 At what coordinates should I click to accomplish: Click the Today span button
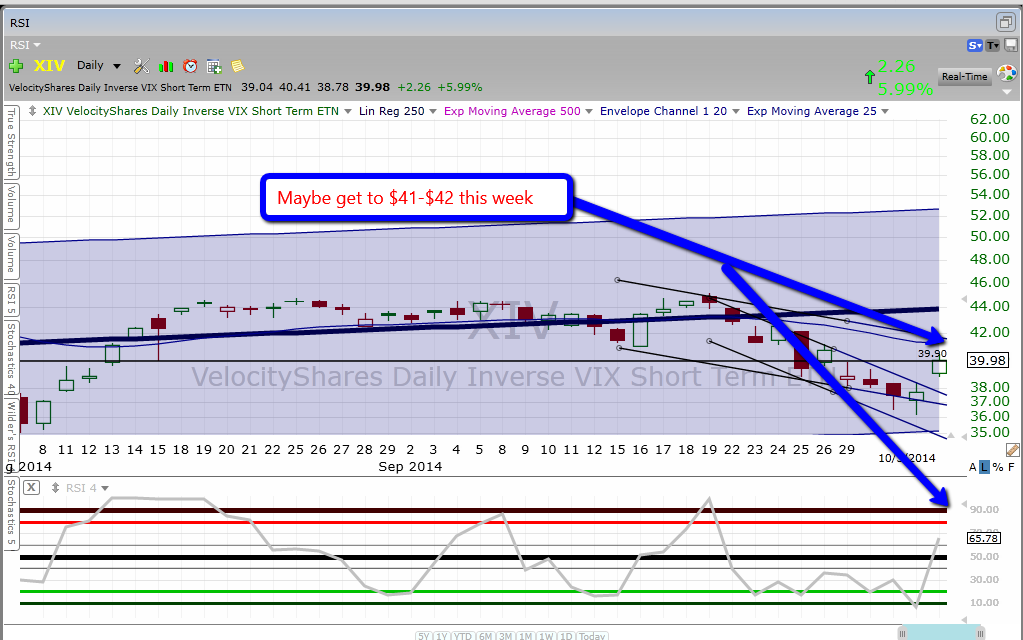pyautogui.click(x=592, y=636)
